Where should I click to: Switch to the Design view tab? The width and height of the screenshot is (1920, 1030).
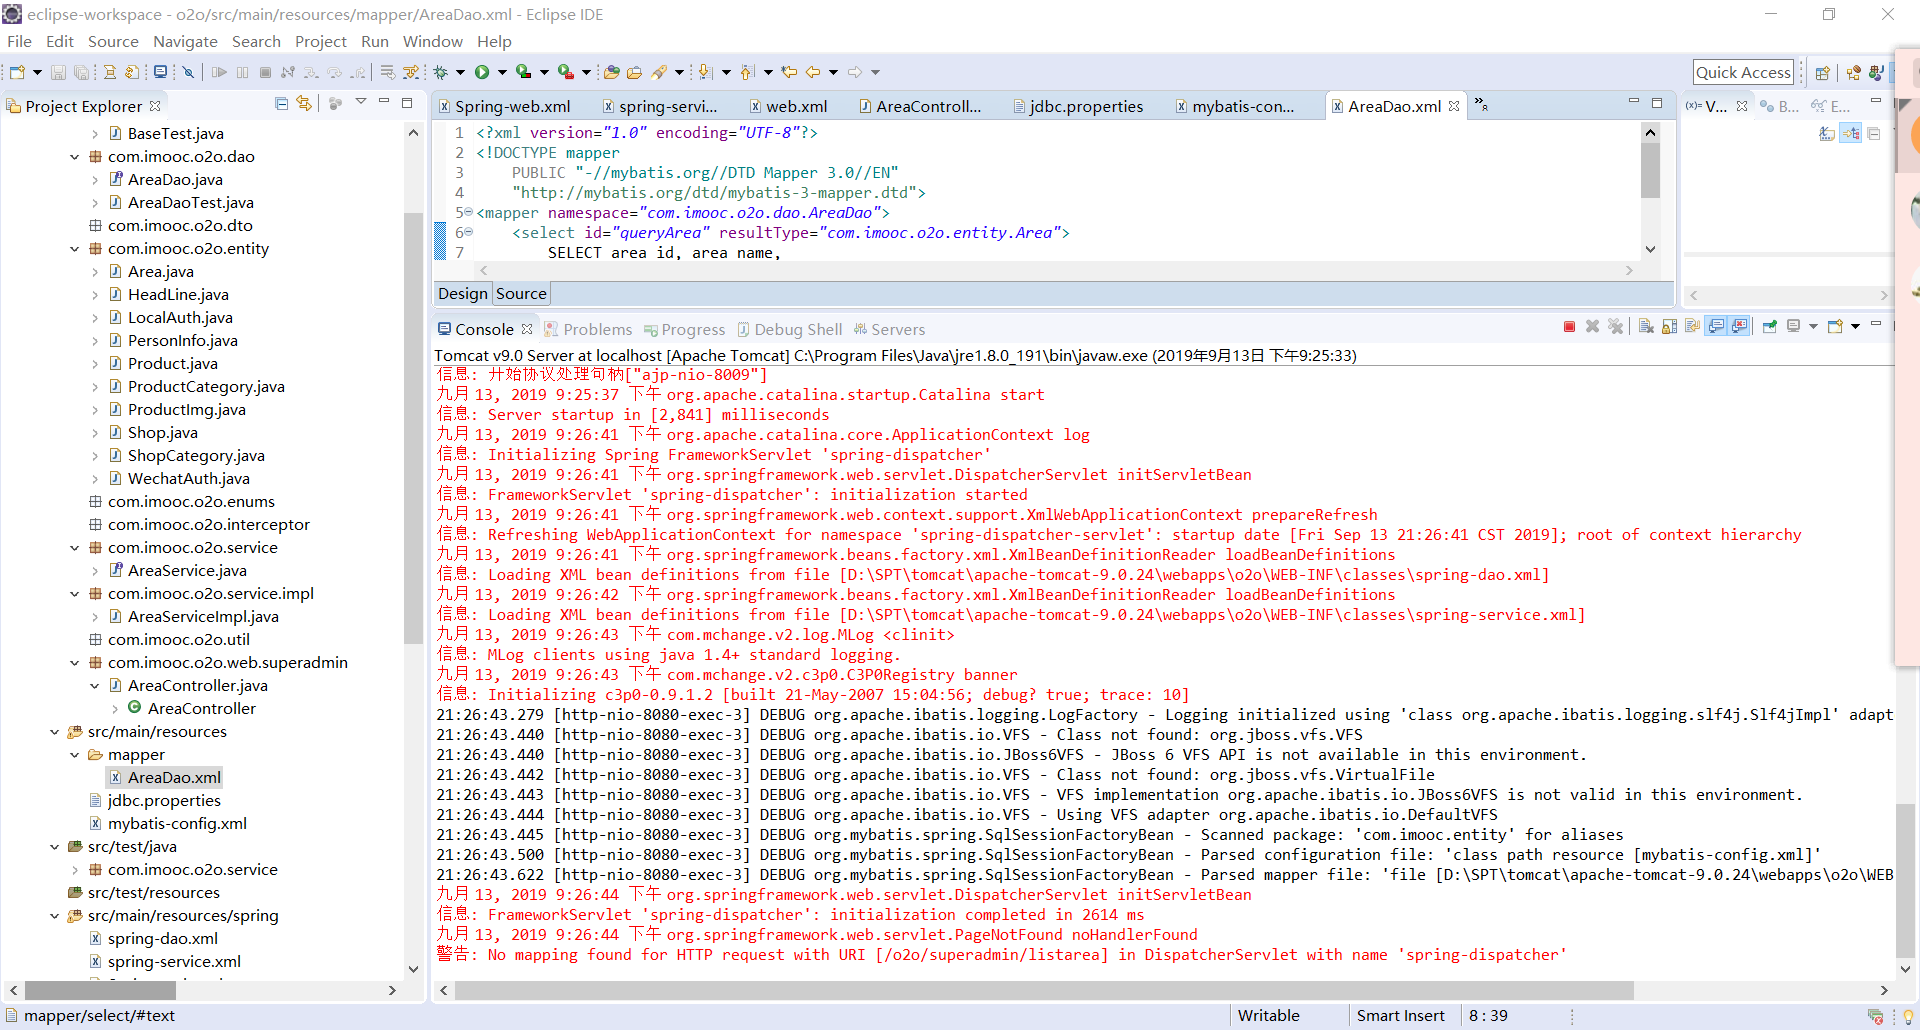462,293
